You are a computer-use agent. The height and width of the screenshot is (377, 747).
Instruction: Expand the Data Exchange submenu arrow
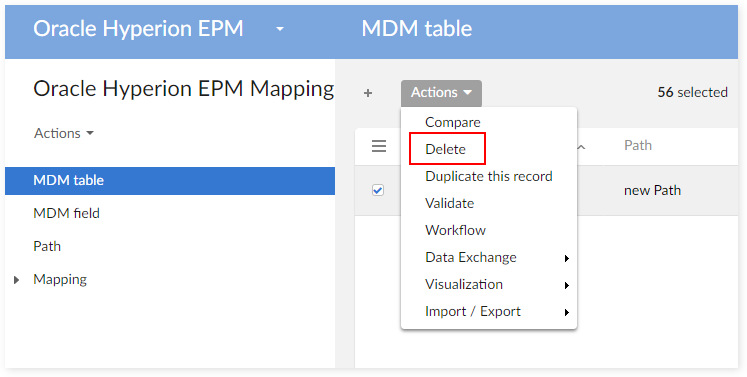tap(566, 258)
